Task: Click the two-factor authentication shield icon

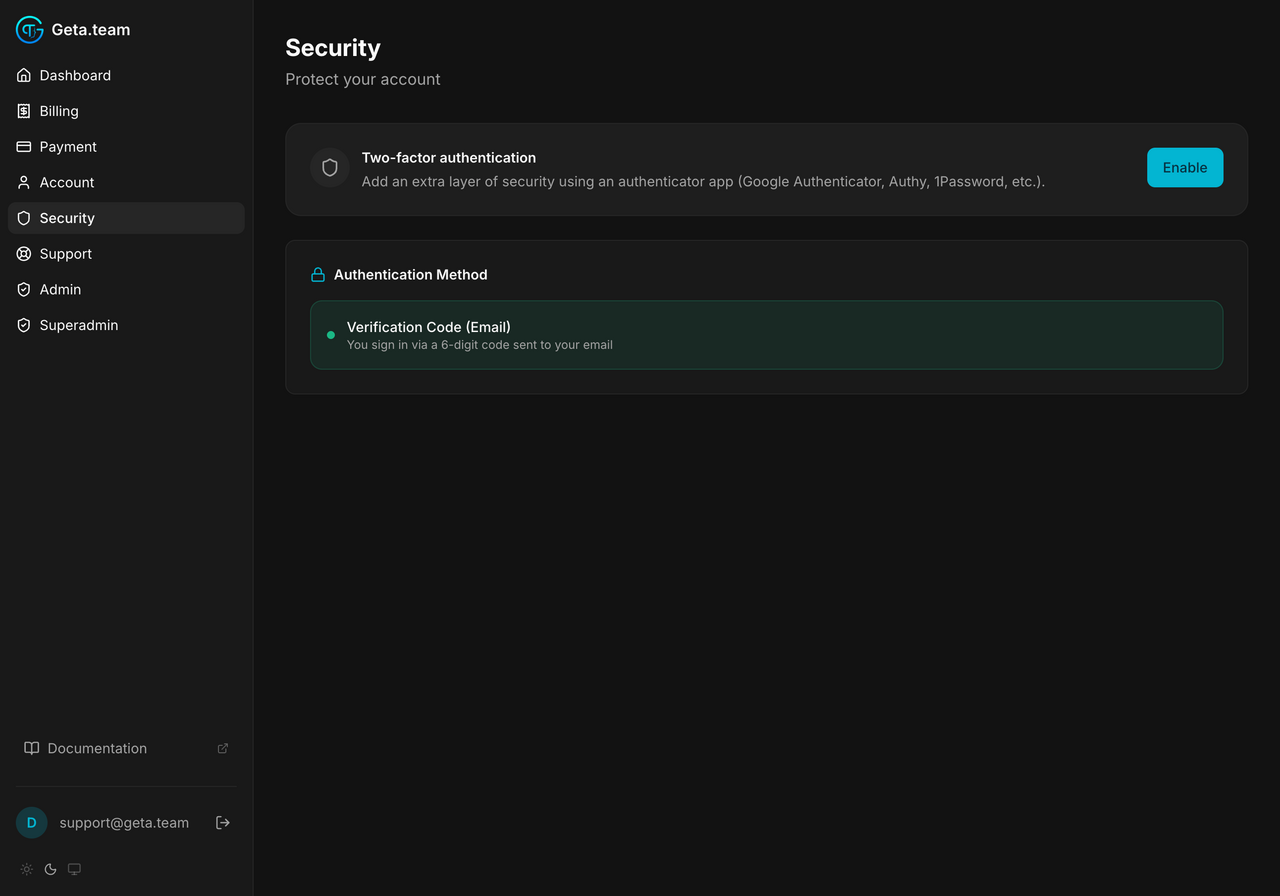Action: 330,168
